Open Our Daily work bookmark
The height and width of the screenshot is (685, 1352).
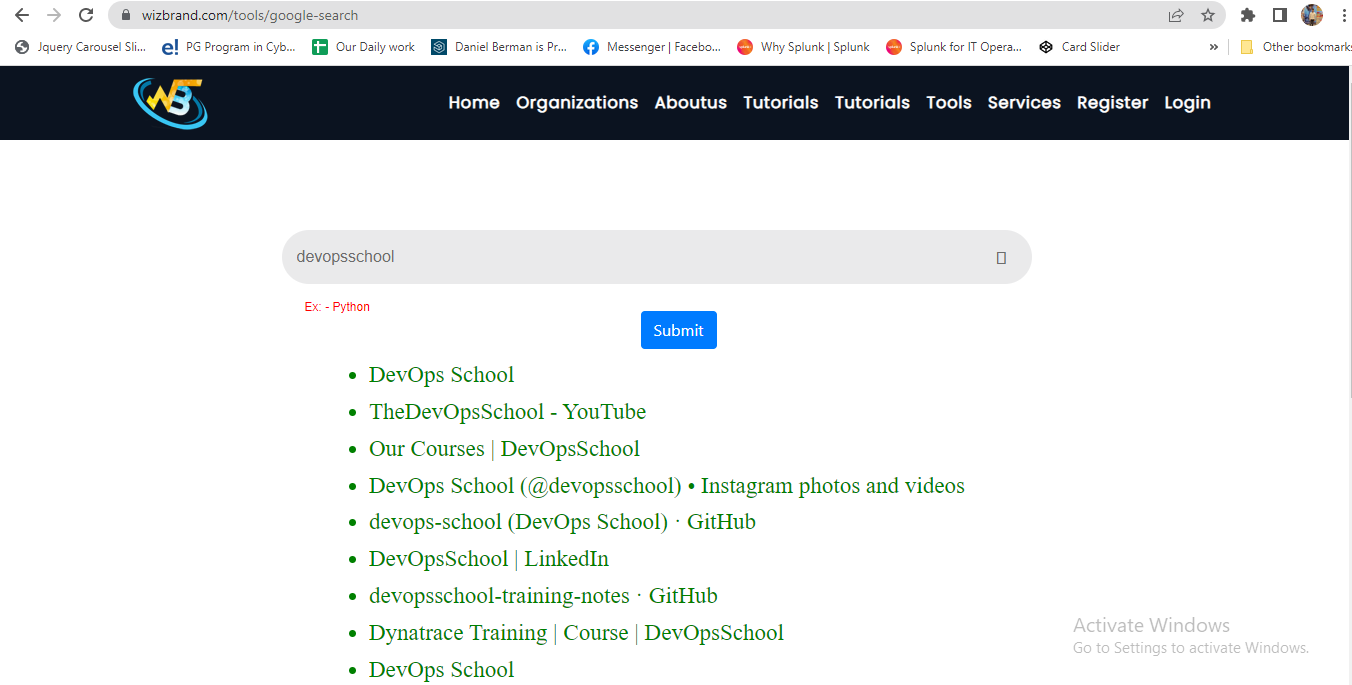[363, 47]
